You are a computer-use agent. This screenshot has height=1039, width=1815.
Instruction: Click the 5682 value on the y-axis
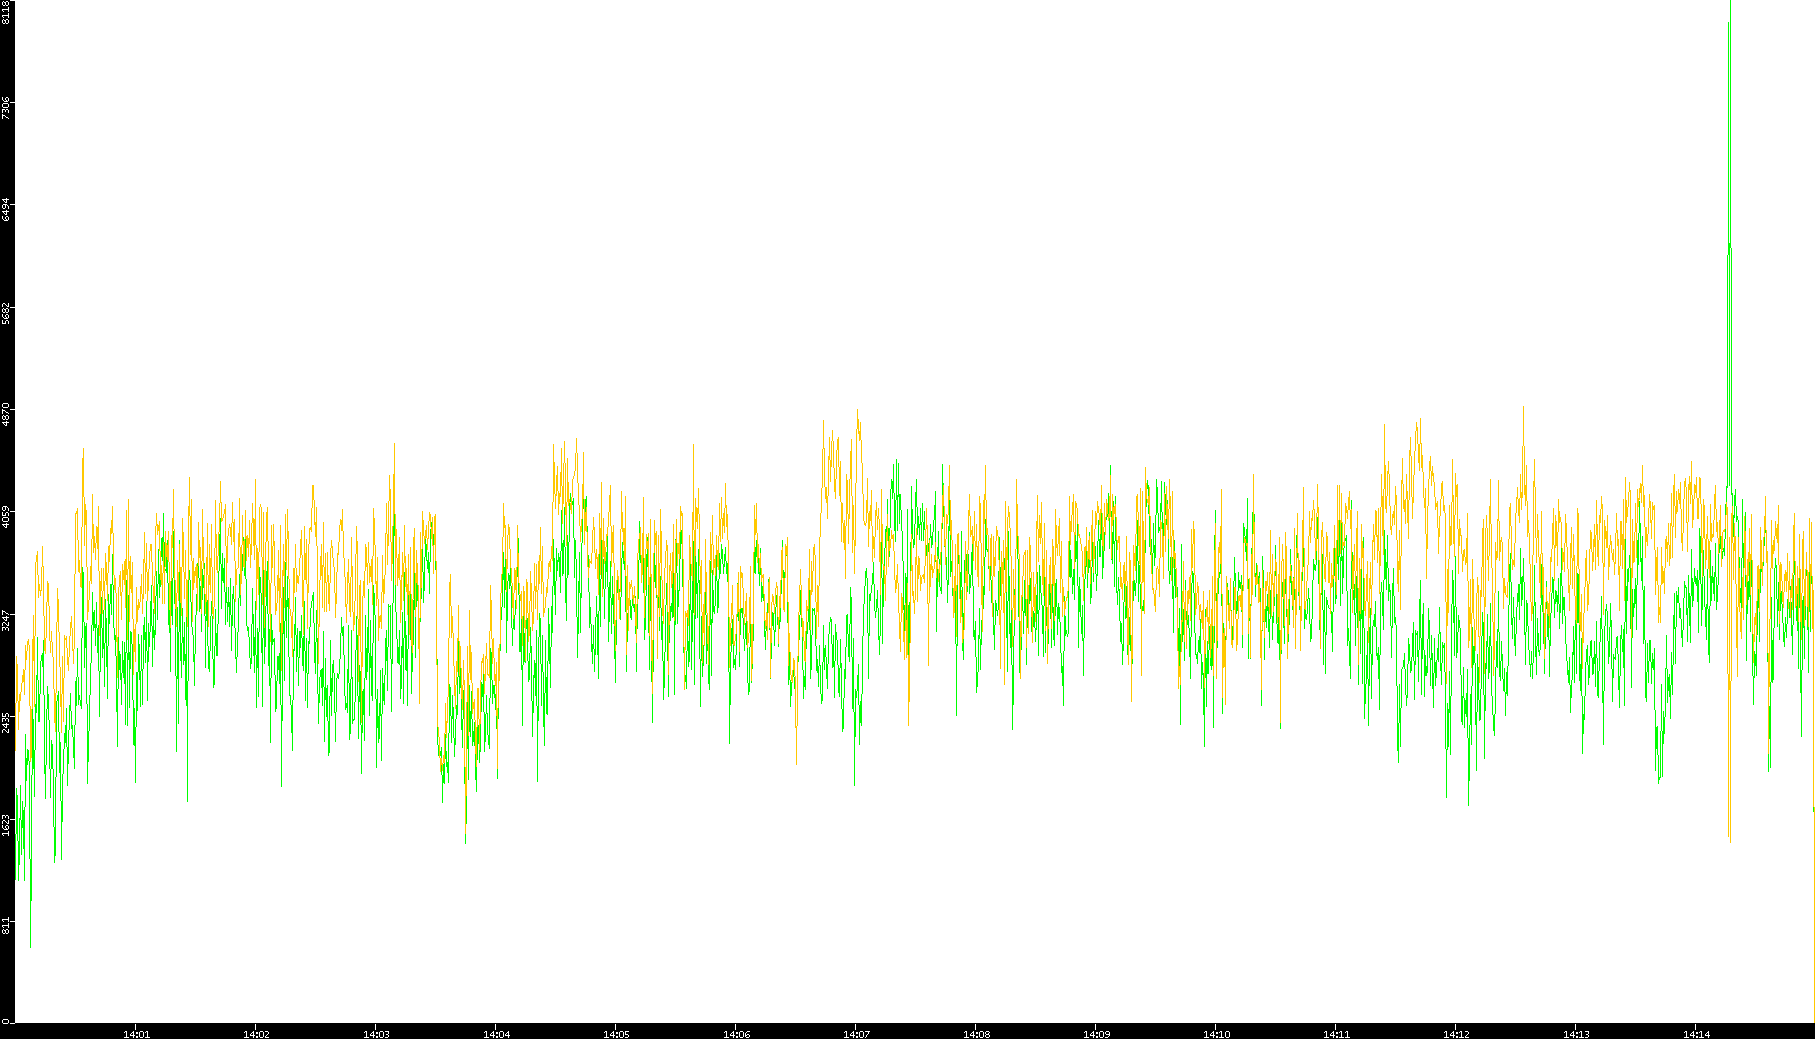pos(6,312)
